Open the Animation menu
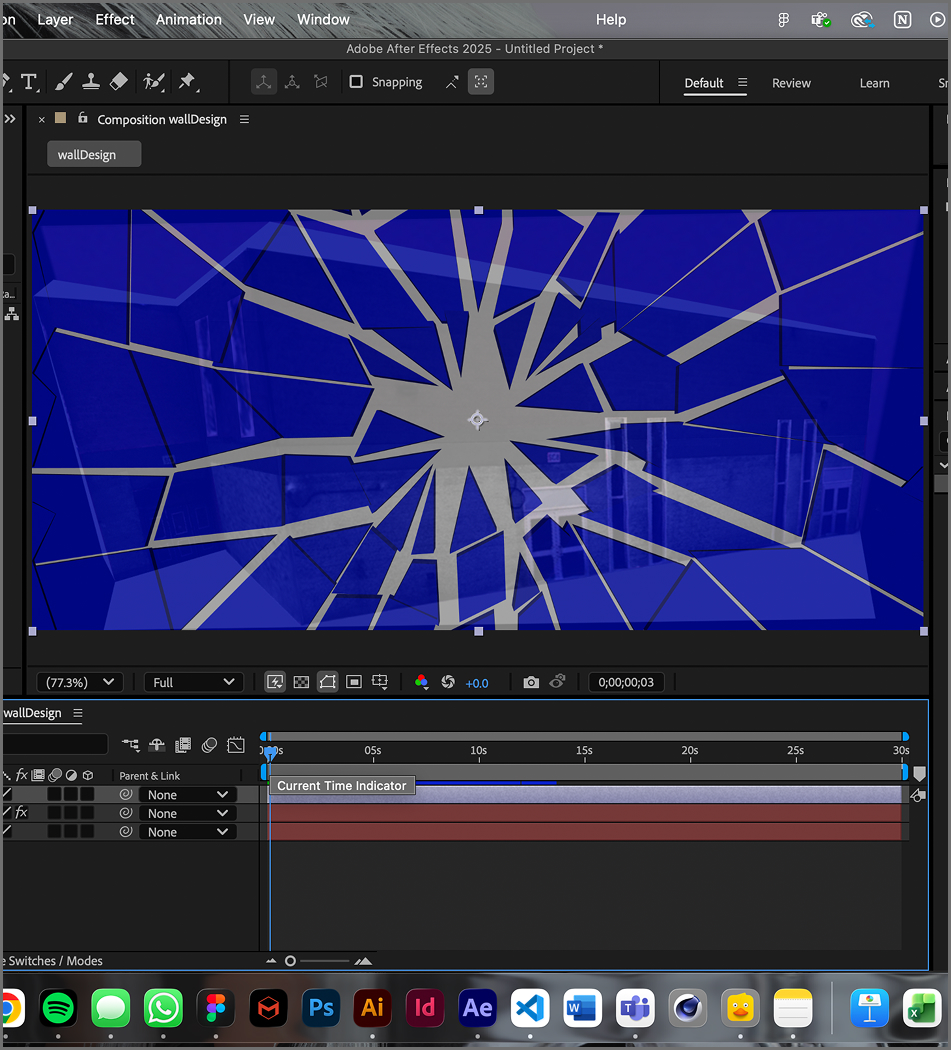Image resolution: width=951 pixels, height=1050 pixels. coord(188,19)
